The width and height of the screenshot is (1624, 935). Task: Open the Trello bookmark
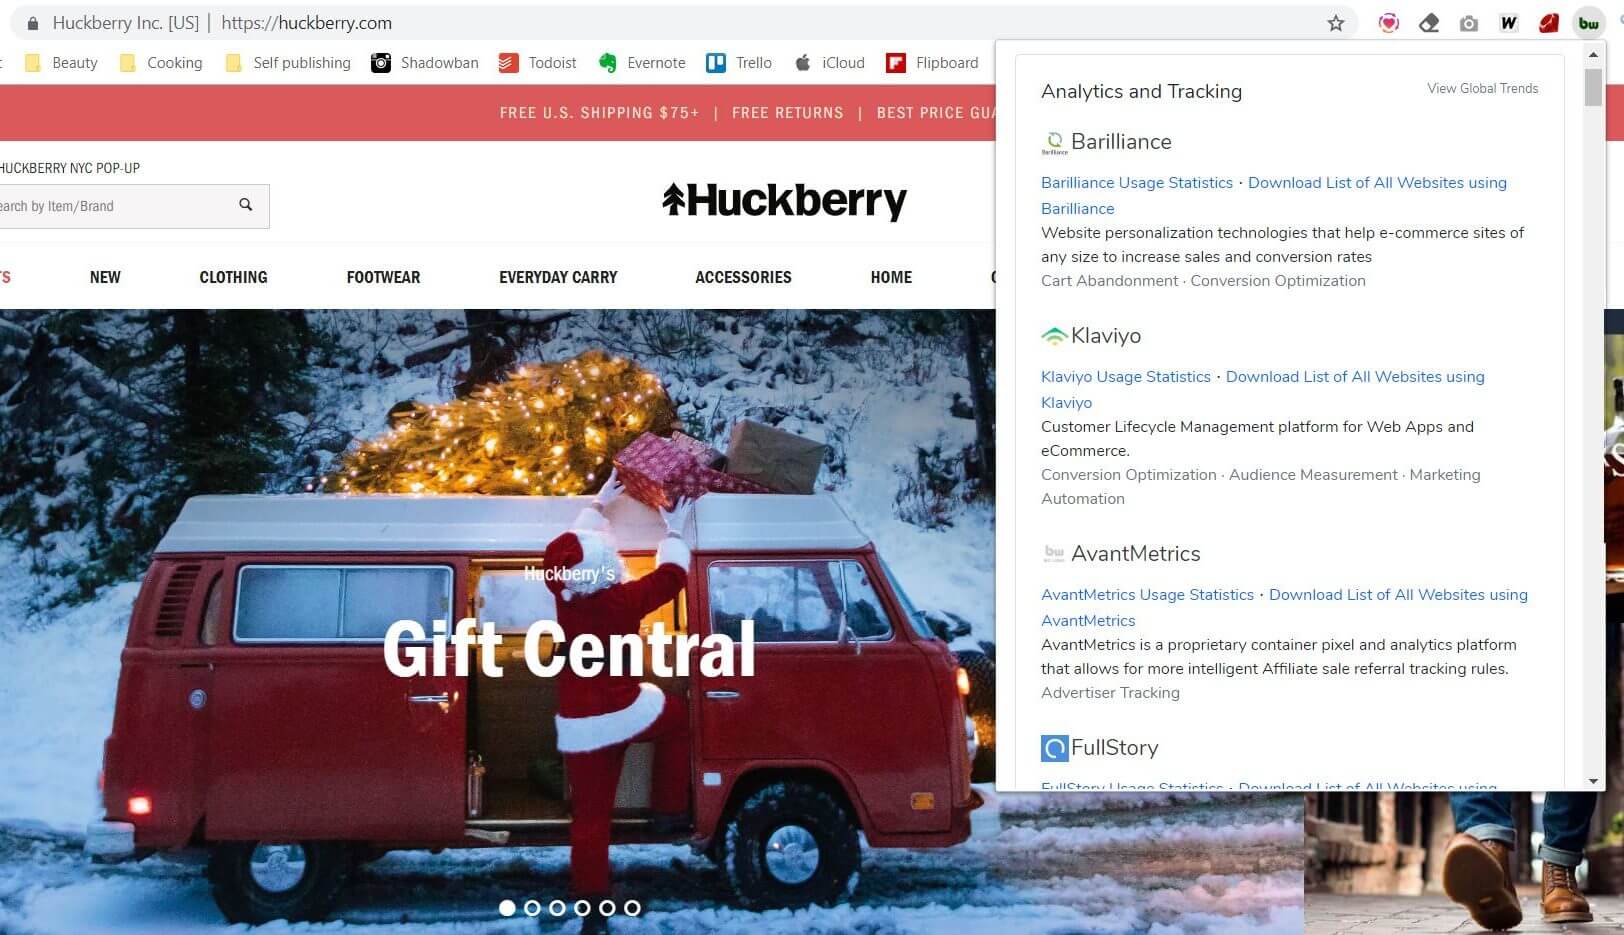739,63
